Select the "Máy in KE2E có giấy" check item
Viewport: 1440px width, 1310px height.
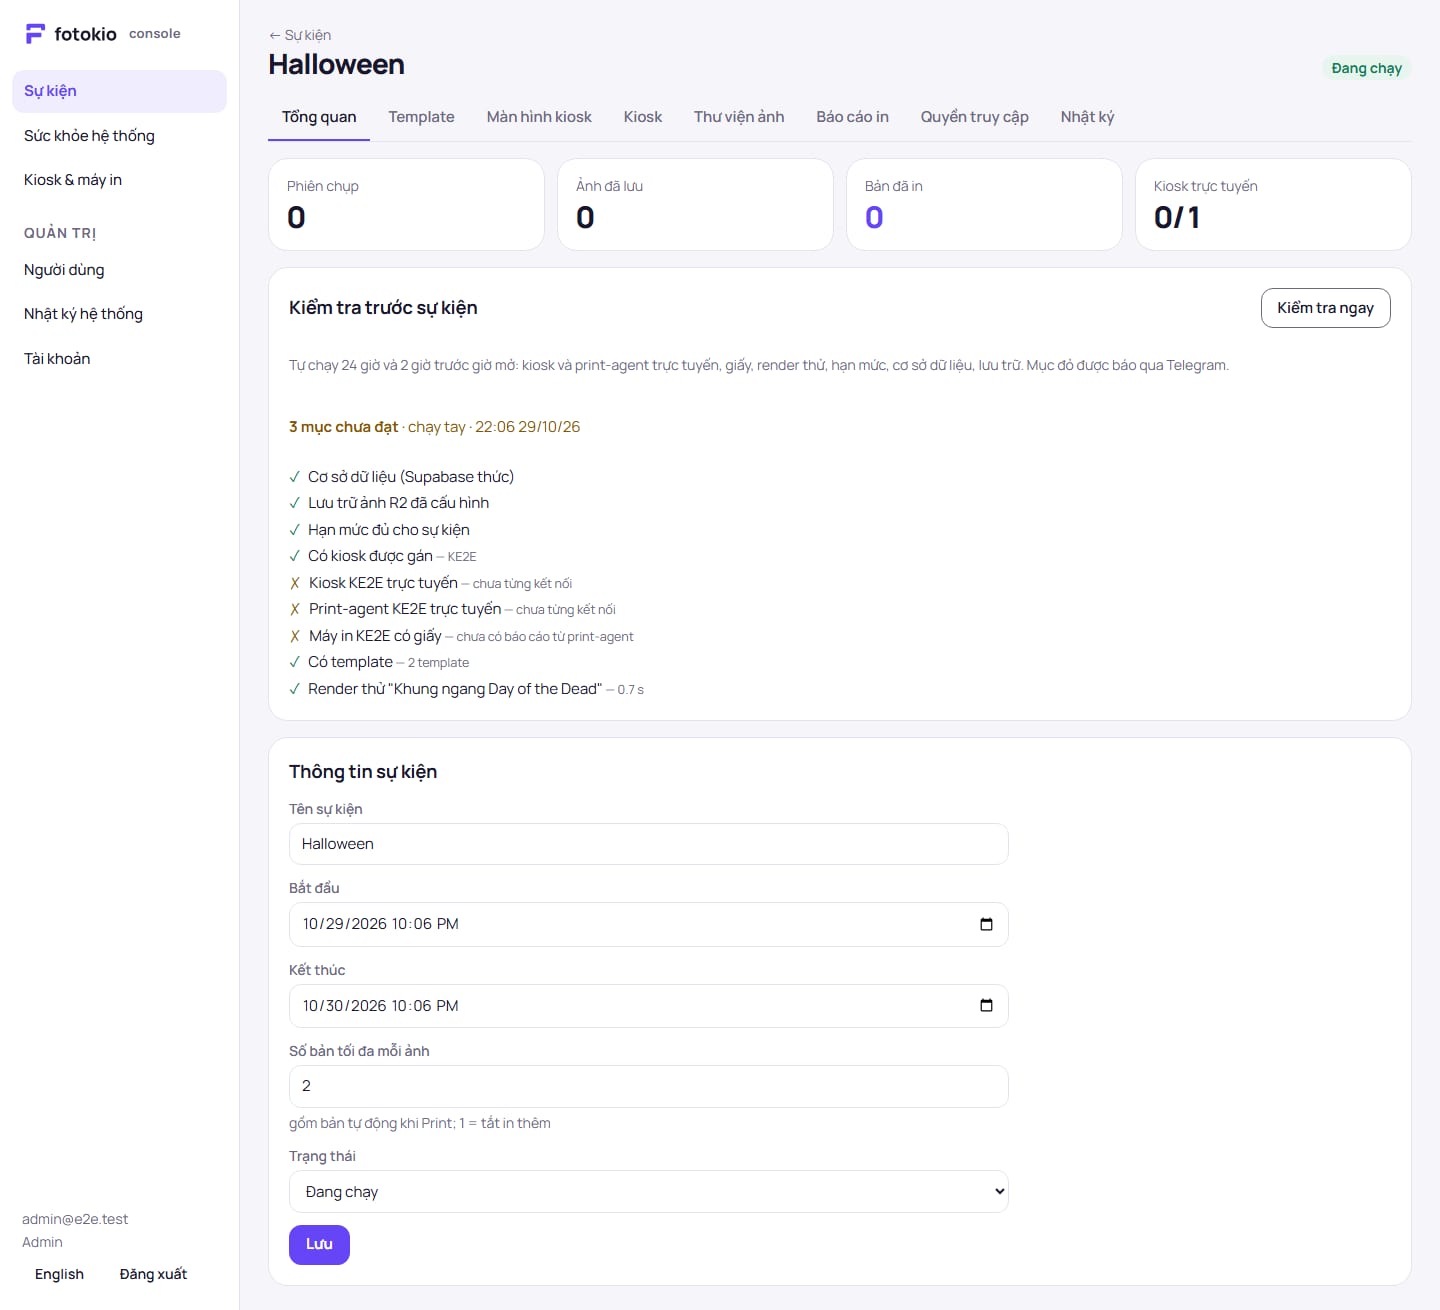(x=461, y=636)
